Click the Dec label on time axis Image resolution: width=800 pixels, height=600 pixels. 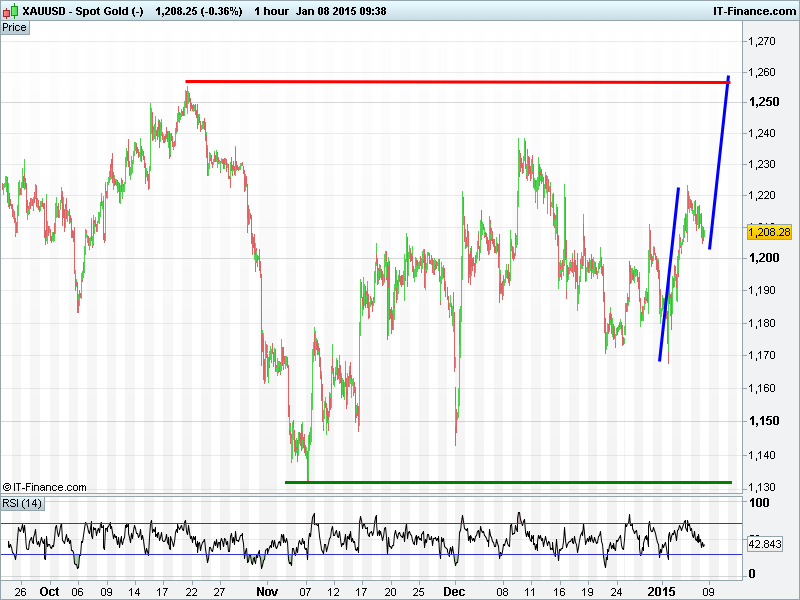click(x=454, y=591)
